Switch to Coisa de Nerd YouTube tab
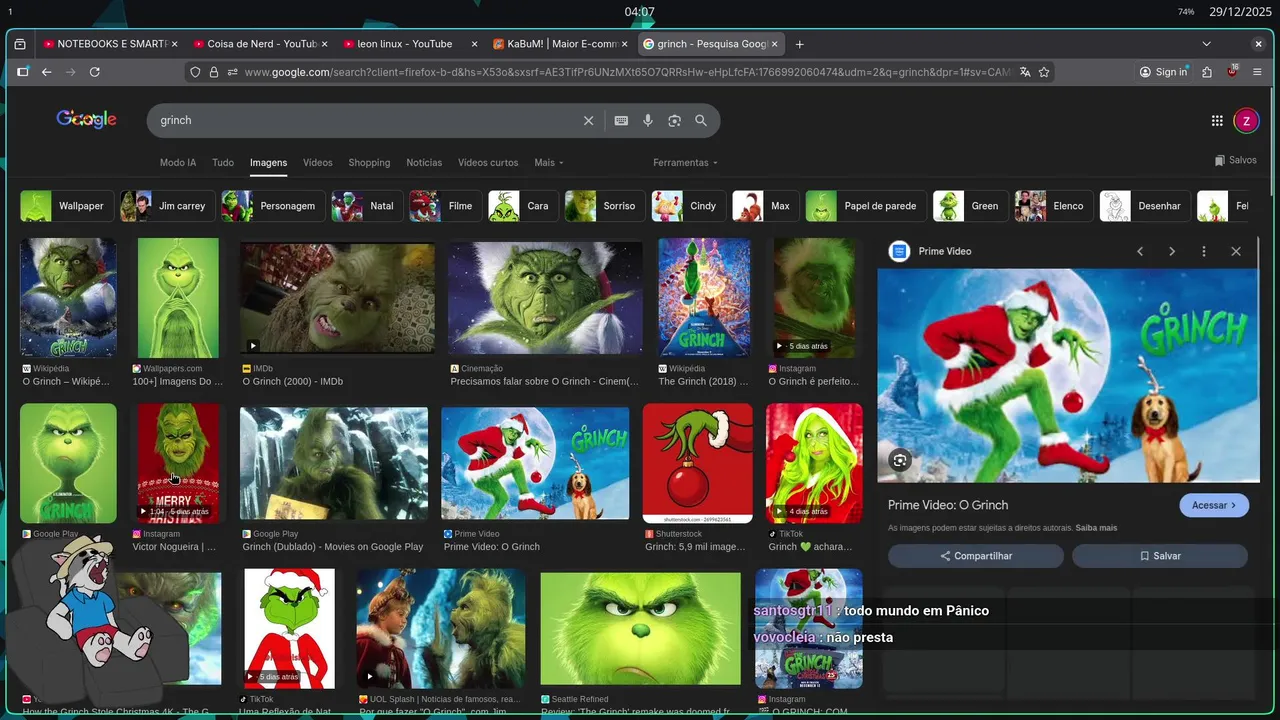Screen dimensions: 1280x720 (x=260, y=44)
